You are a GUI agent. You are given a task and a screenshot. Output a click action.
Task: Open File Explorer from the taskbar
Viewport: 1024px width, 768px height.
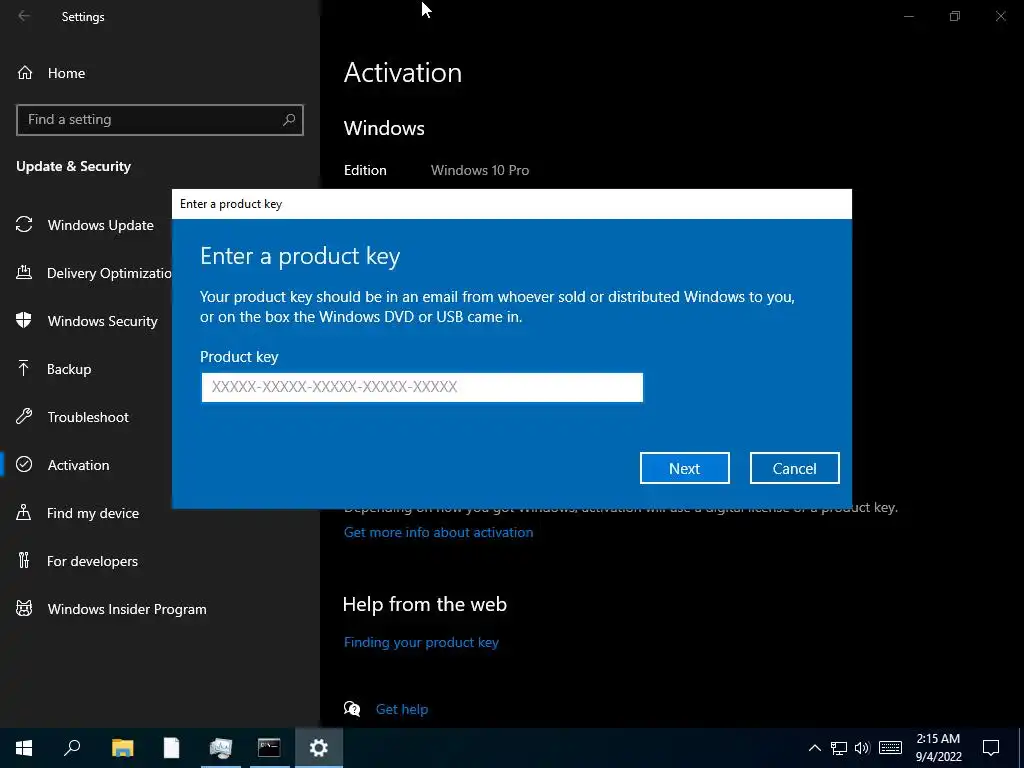tap(122, 748)
